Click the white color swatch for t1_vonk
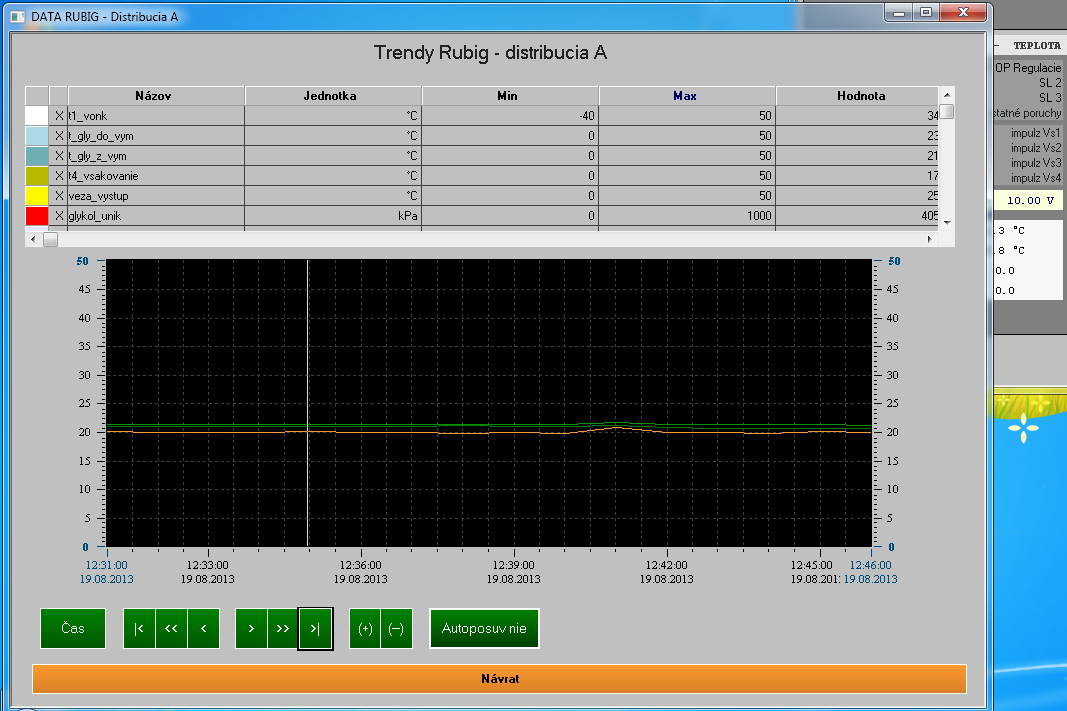Viewport: 1067px width, 711px height. pos(37,116)
